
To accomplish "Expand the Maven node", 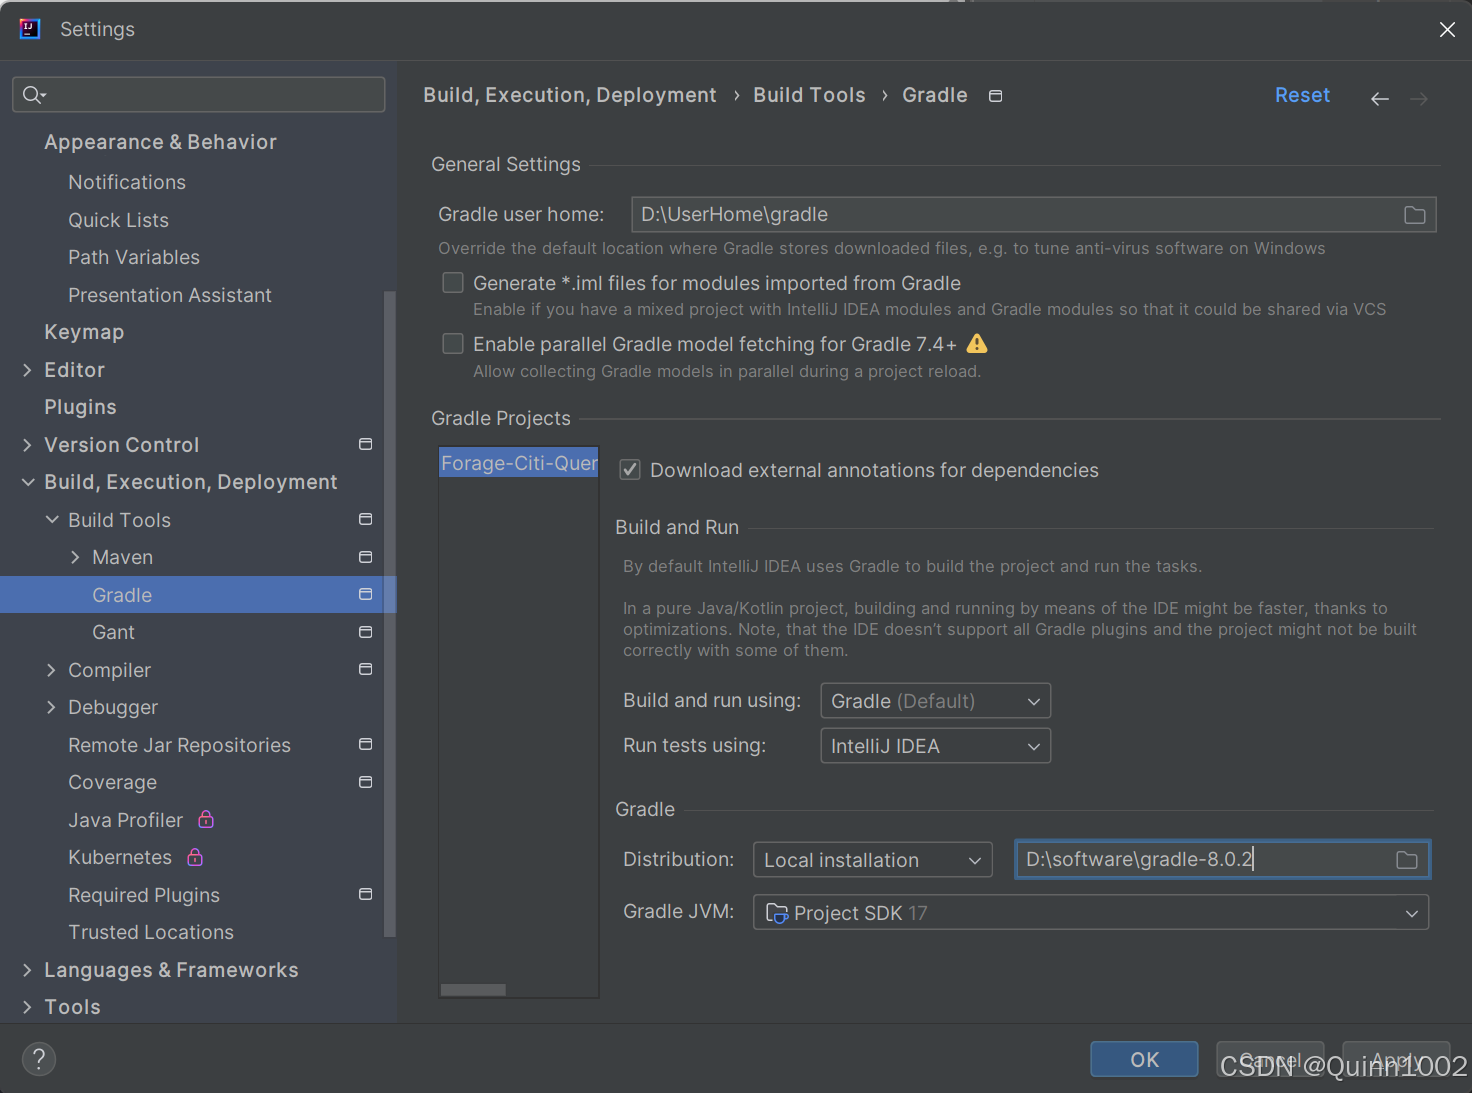I will coord(75,557).
